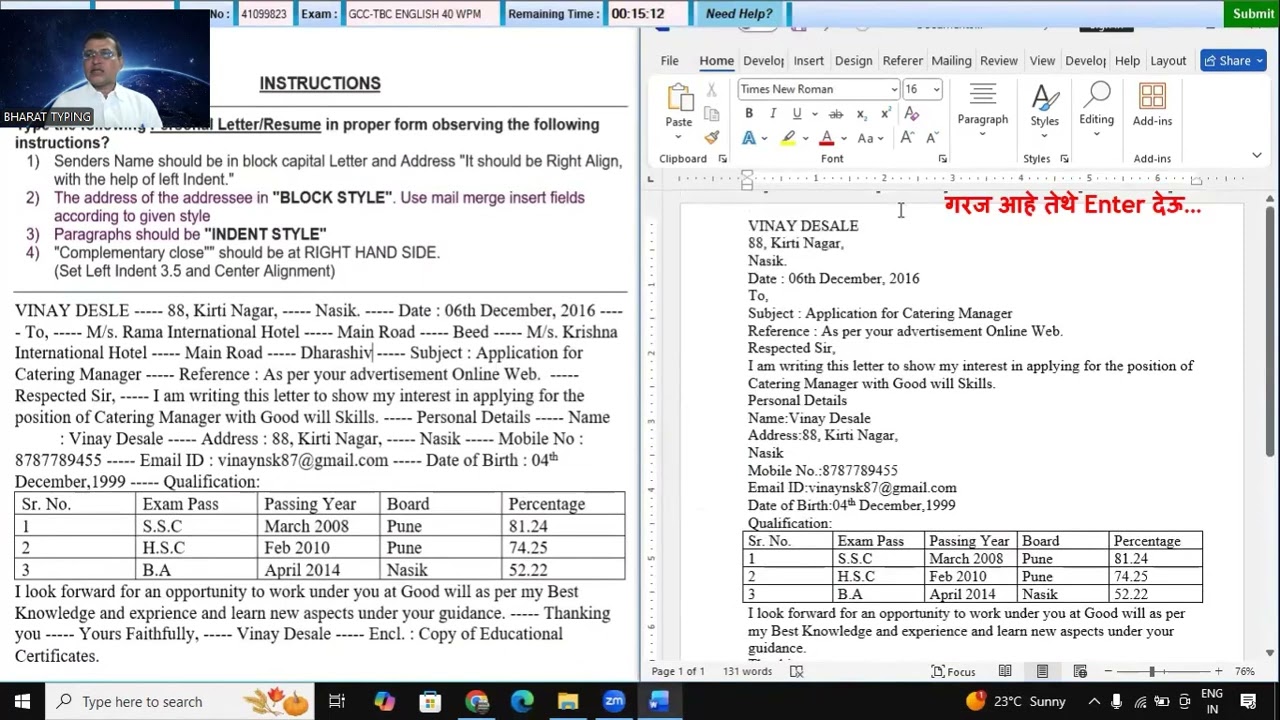Click the Share button in Word
1280x720 pixels.
tap(1233, 61)
